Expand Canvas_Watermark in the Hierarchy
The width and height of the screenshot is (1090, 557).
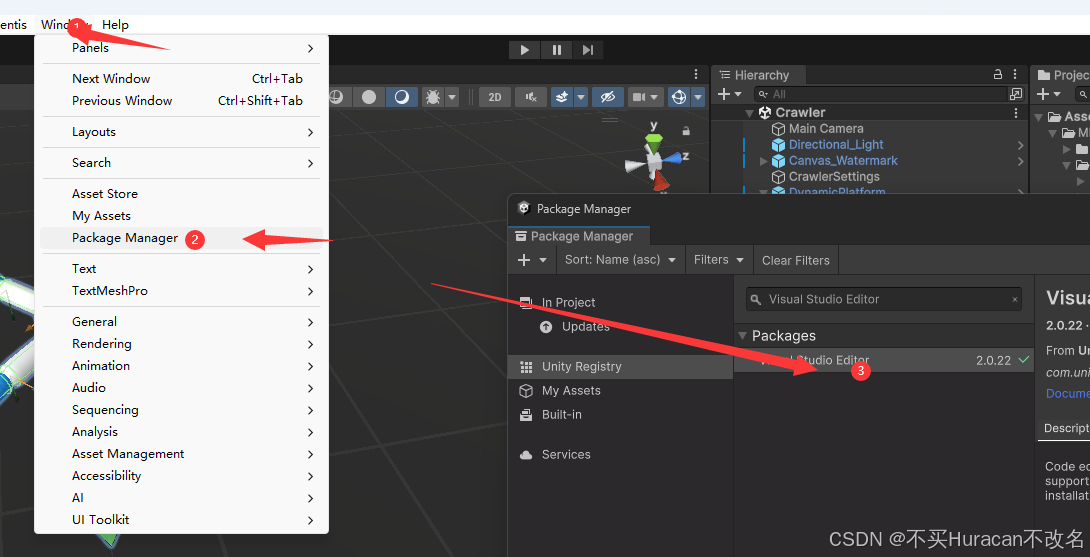pos(763,161)
